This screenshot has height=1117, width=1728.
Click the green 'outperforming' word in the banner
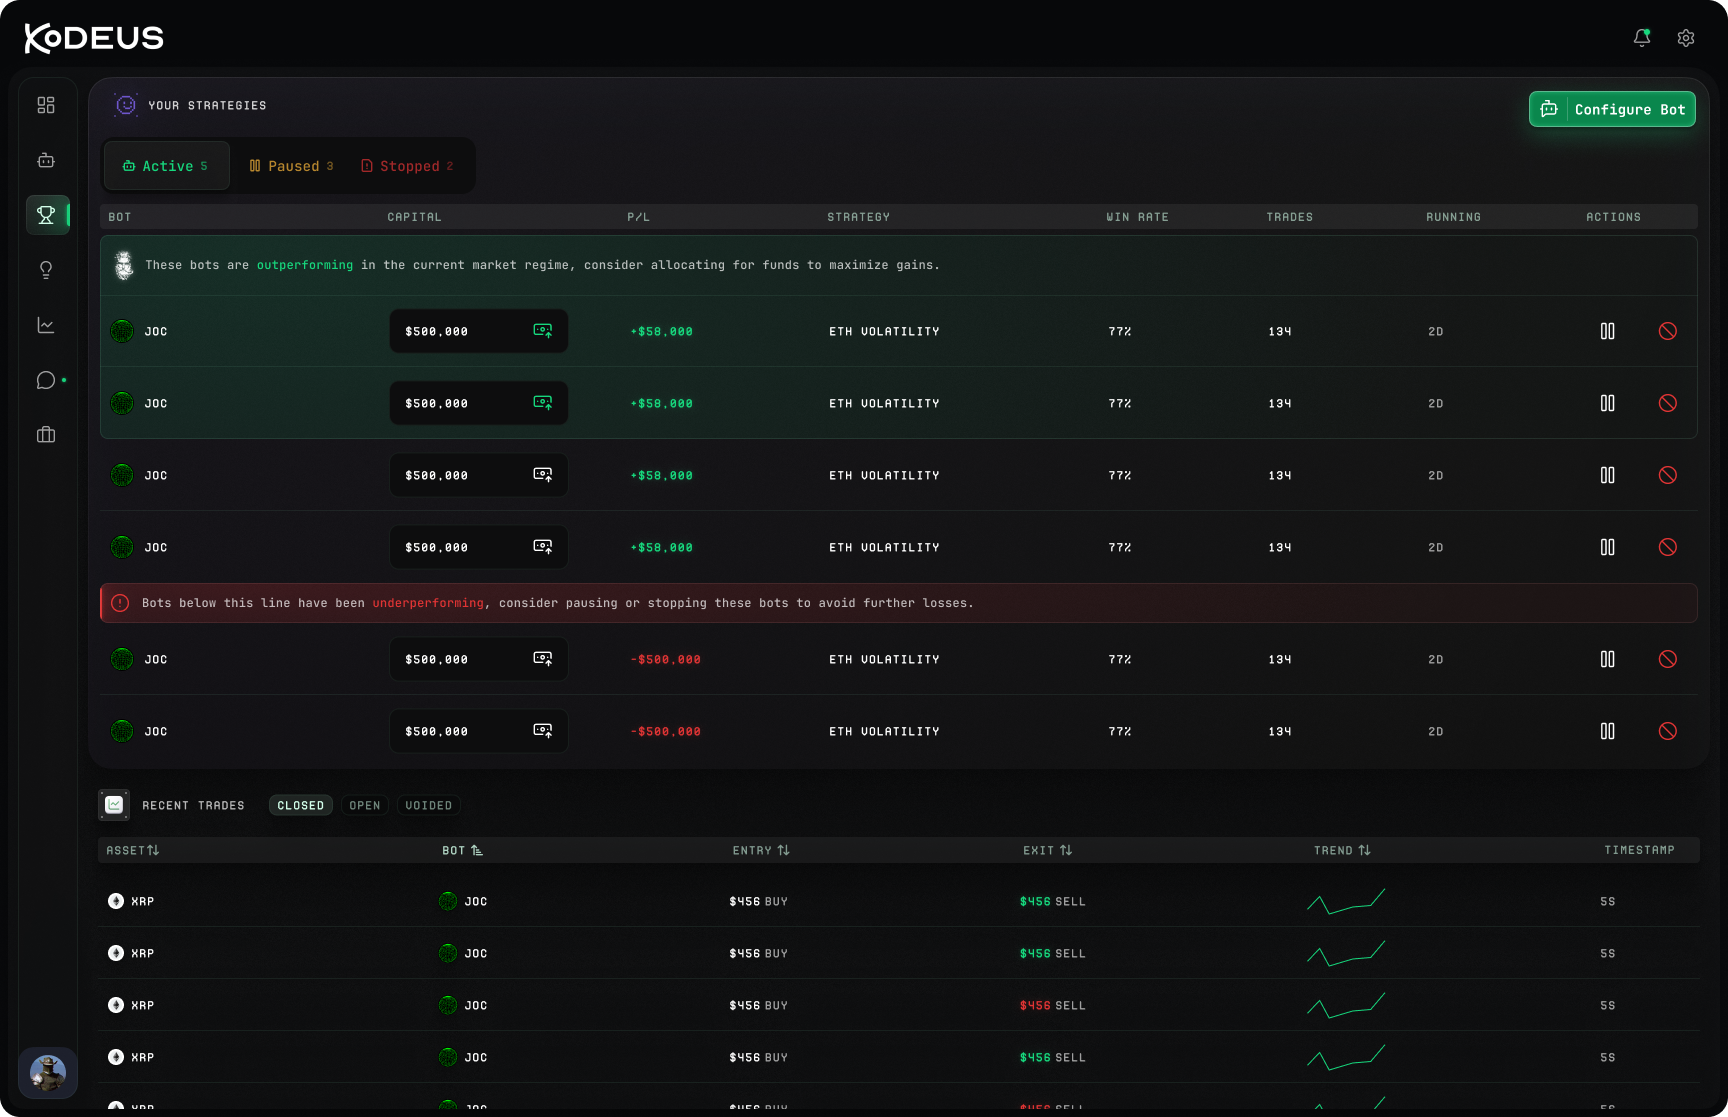click(x=305, y=265)
